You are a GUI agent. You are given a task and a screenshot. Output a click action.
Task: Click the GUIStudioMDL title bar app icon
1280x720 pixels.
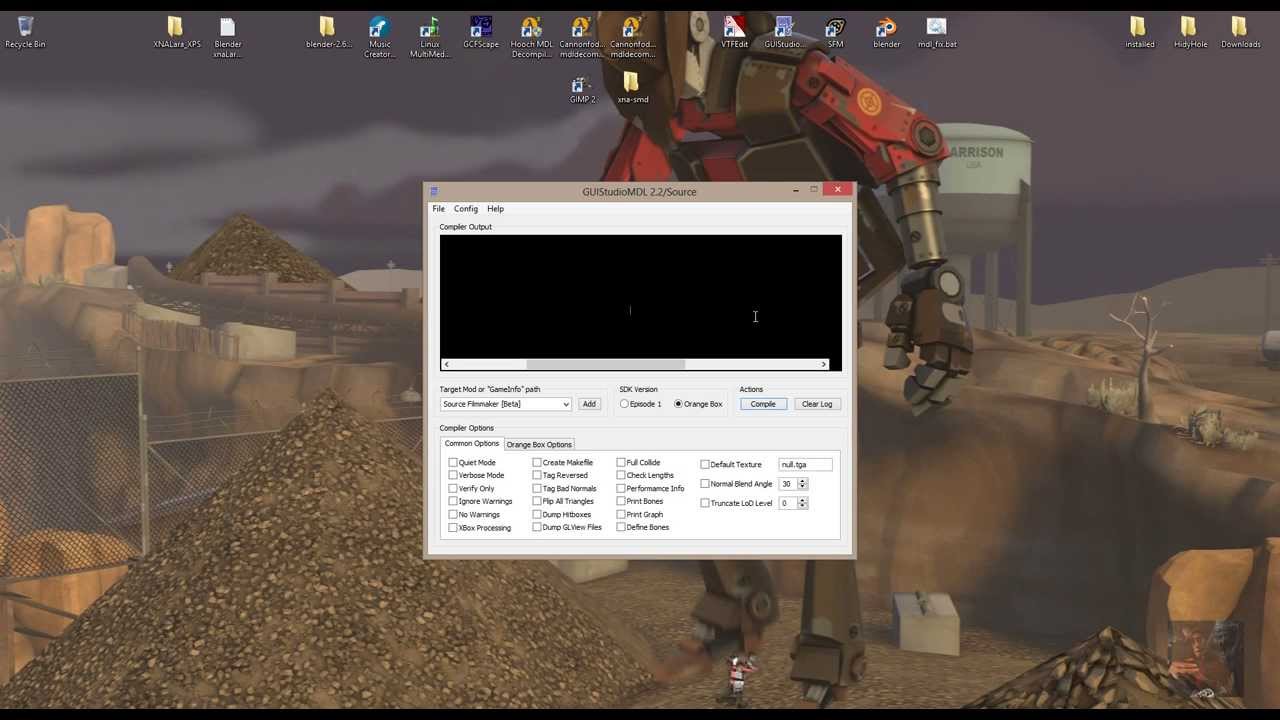tap(434, 192)
